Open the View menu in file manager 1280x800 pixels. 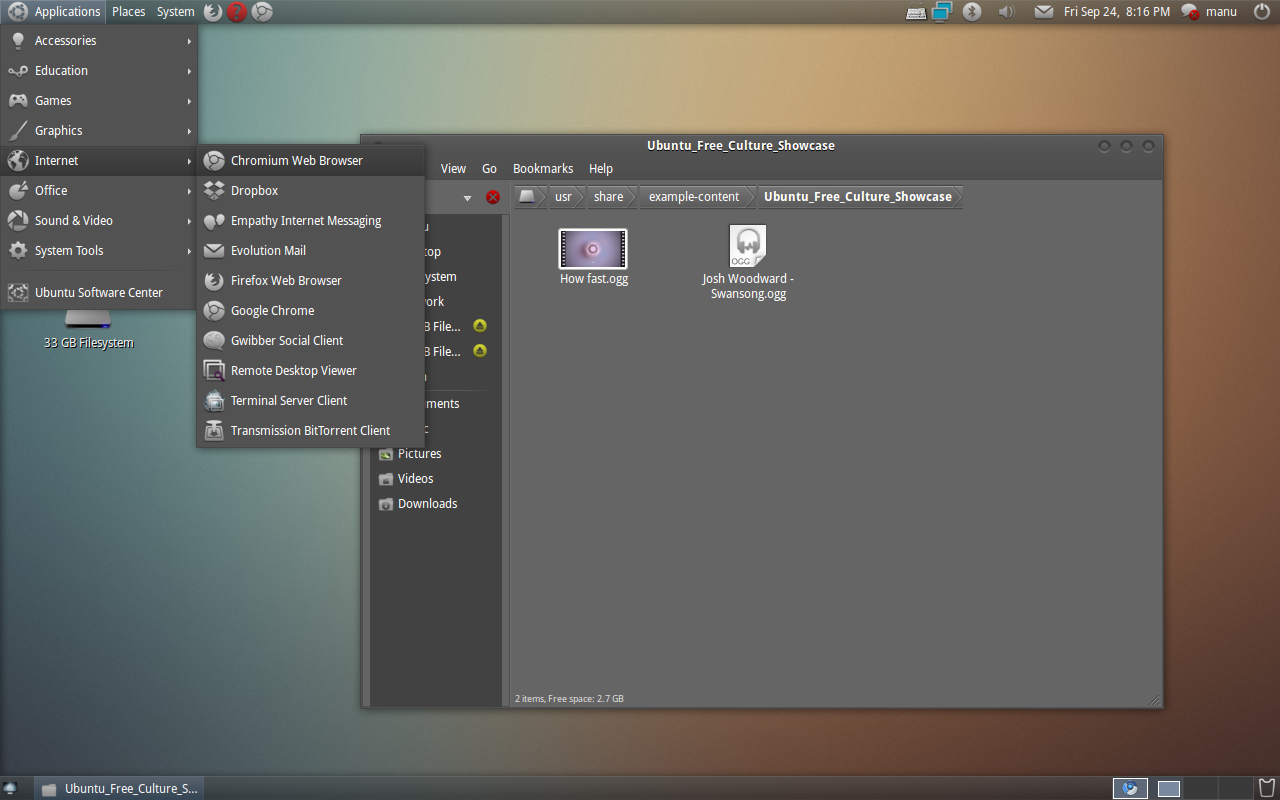[453, 169]
